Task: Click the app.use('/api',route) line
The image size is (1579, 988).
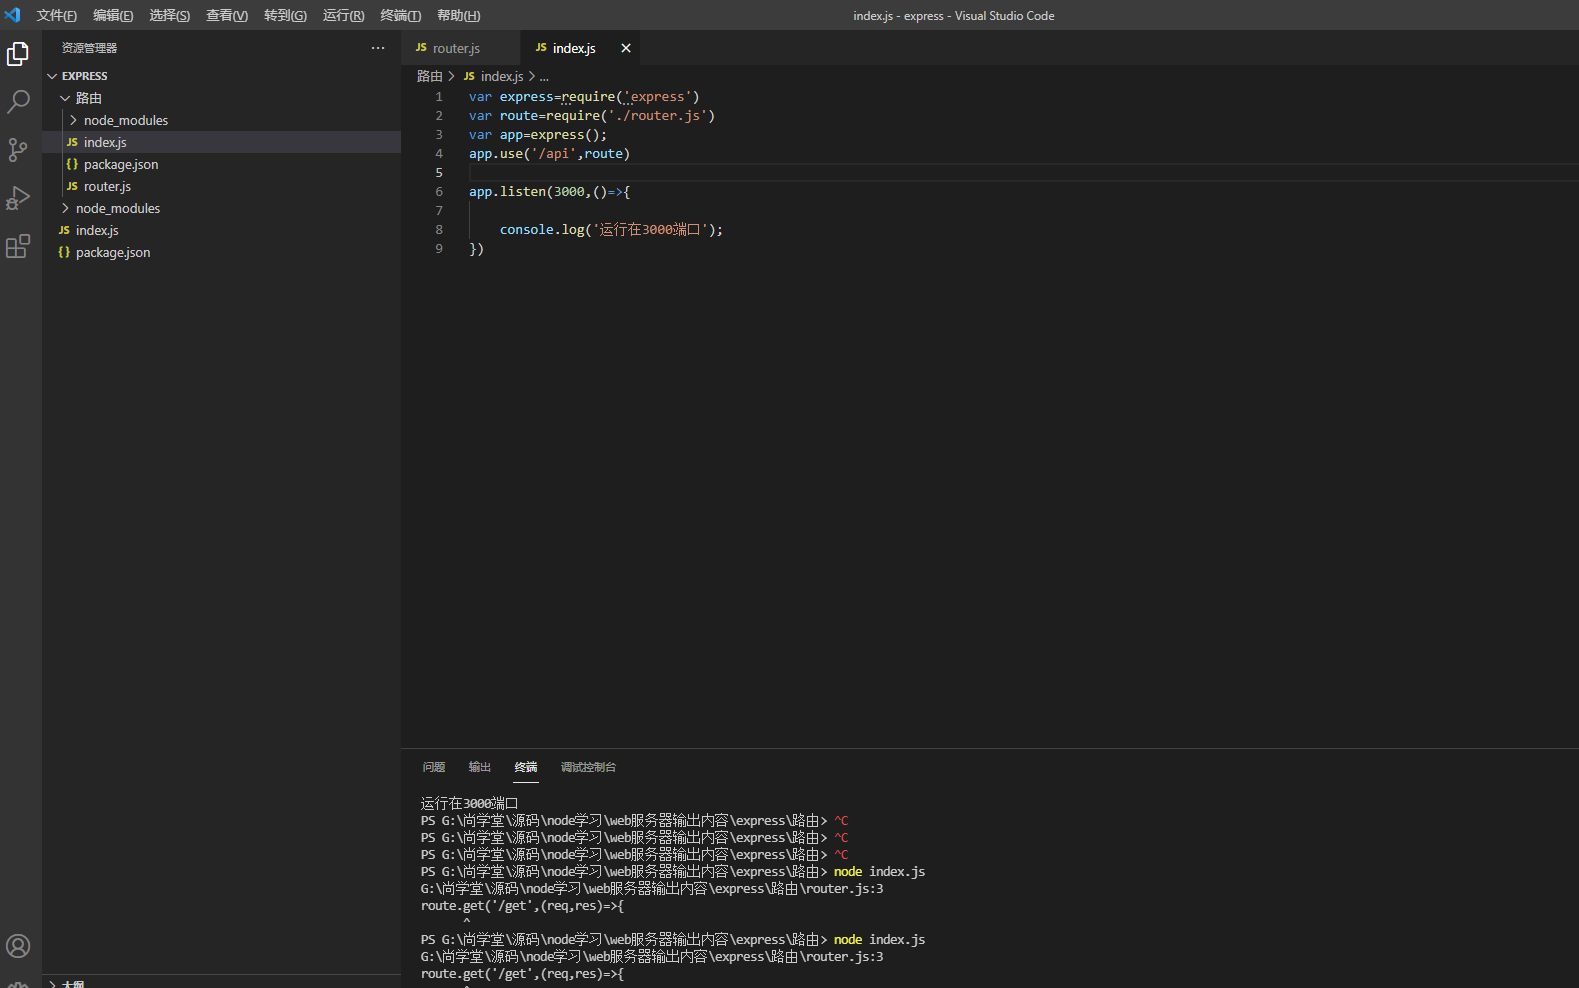Action: 549,154
